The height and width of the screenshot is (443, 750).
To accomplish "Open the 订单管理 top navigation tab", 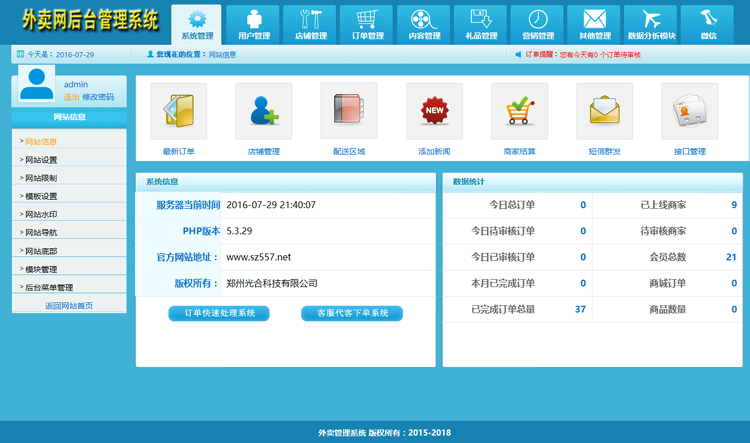I will (368, 24).
